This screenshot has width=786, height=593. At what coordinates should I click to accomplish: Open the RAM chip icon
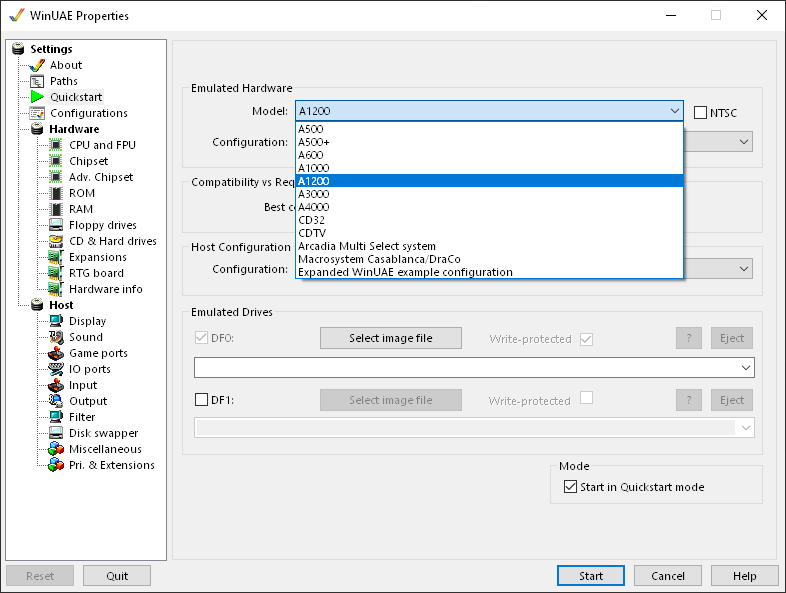point(56,210)
